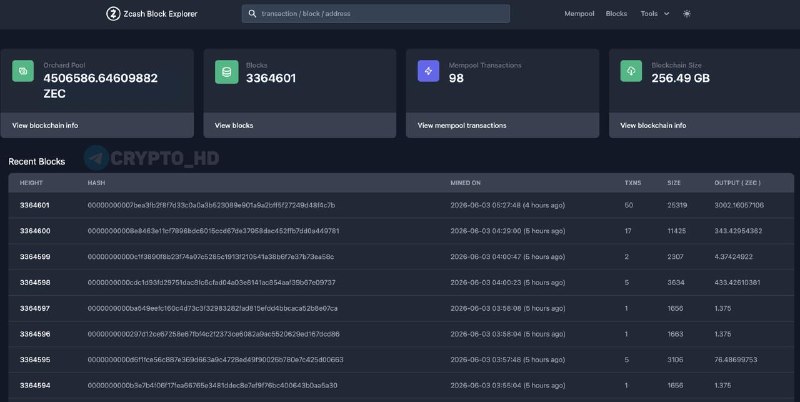
Task: Open View blockchain info under Blockchain Size
Action: pyautogui.click(x=653, y=125)
